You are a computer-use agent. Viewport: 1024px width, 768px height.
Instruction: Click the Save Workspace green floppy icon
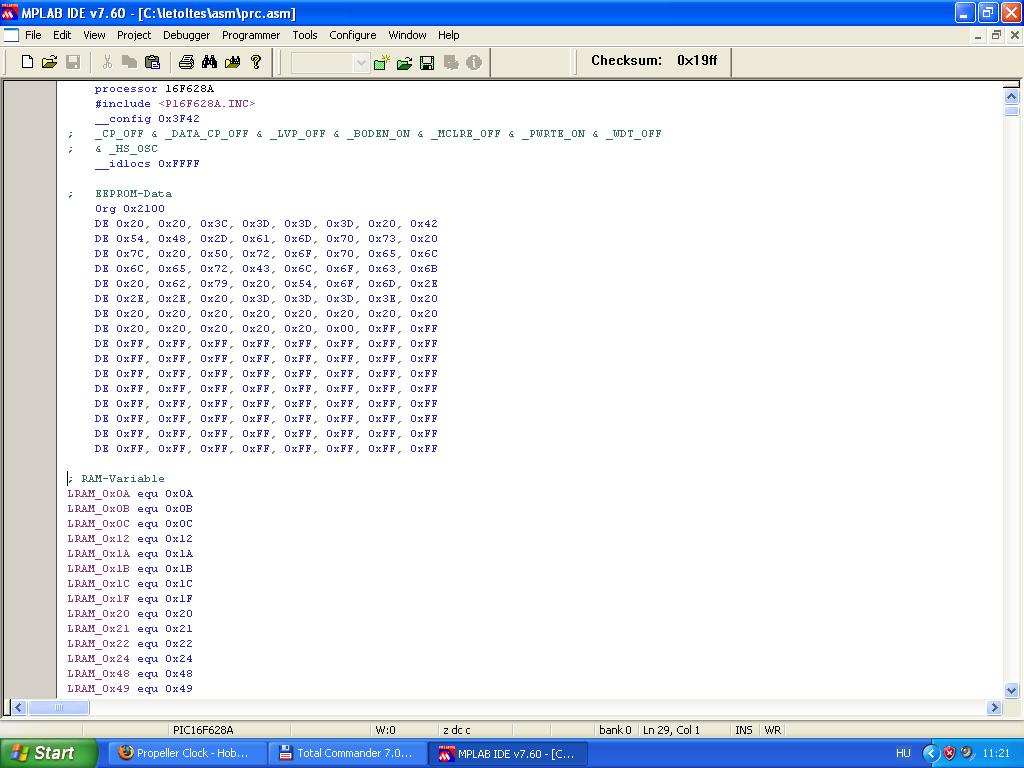[427, 63]
